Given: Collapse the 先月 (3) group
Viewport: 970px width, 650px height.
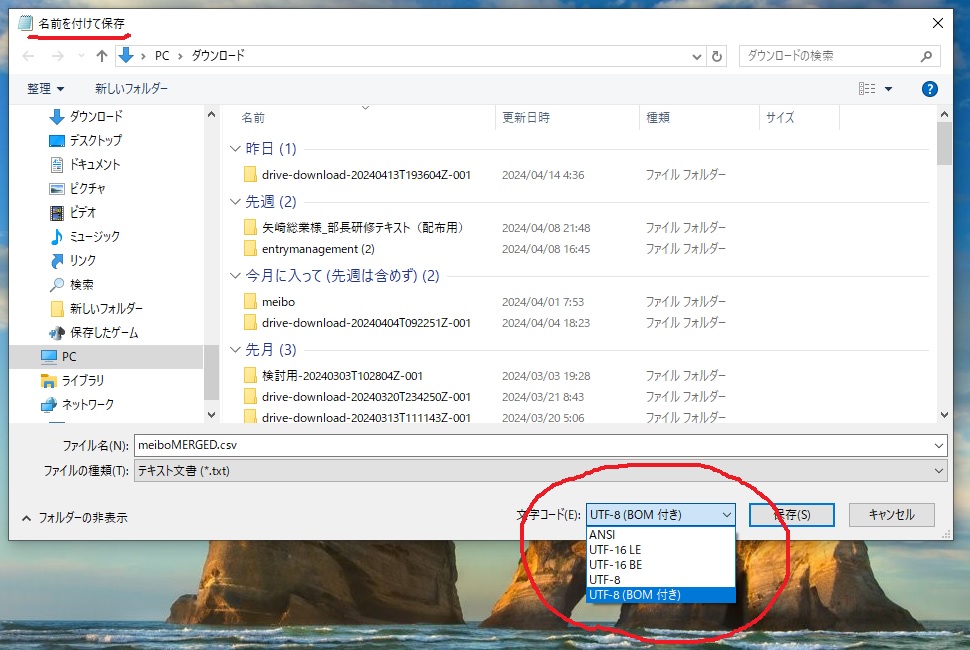Looking at the screenshot, I should [x=236, y=350].
